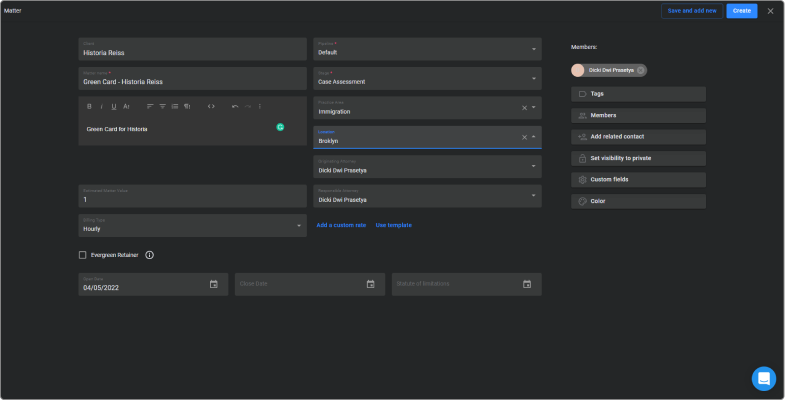Click the Create button

(741, 10)
